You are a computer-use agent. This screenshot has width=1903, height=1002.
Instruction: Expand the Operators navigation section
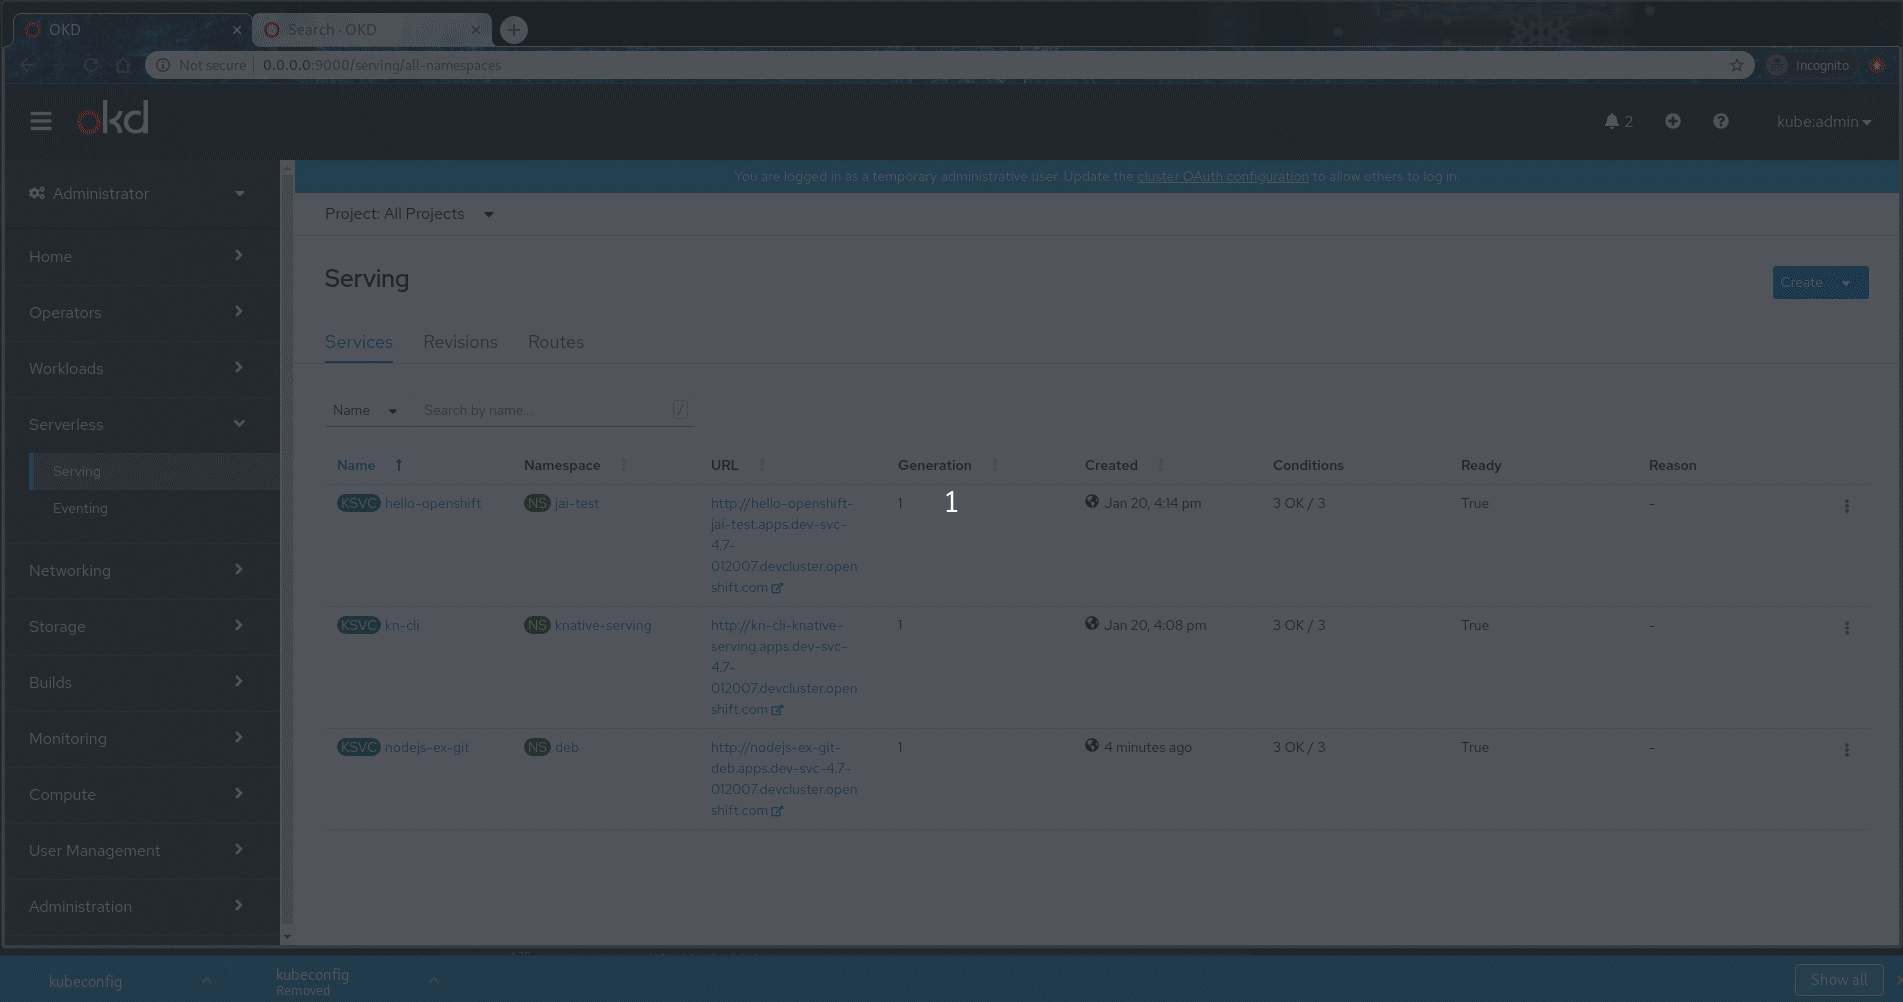[138, 312]
